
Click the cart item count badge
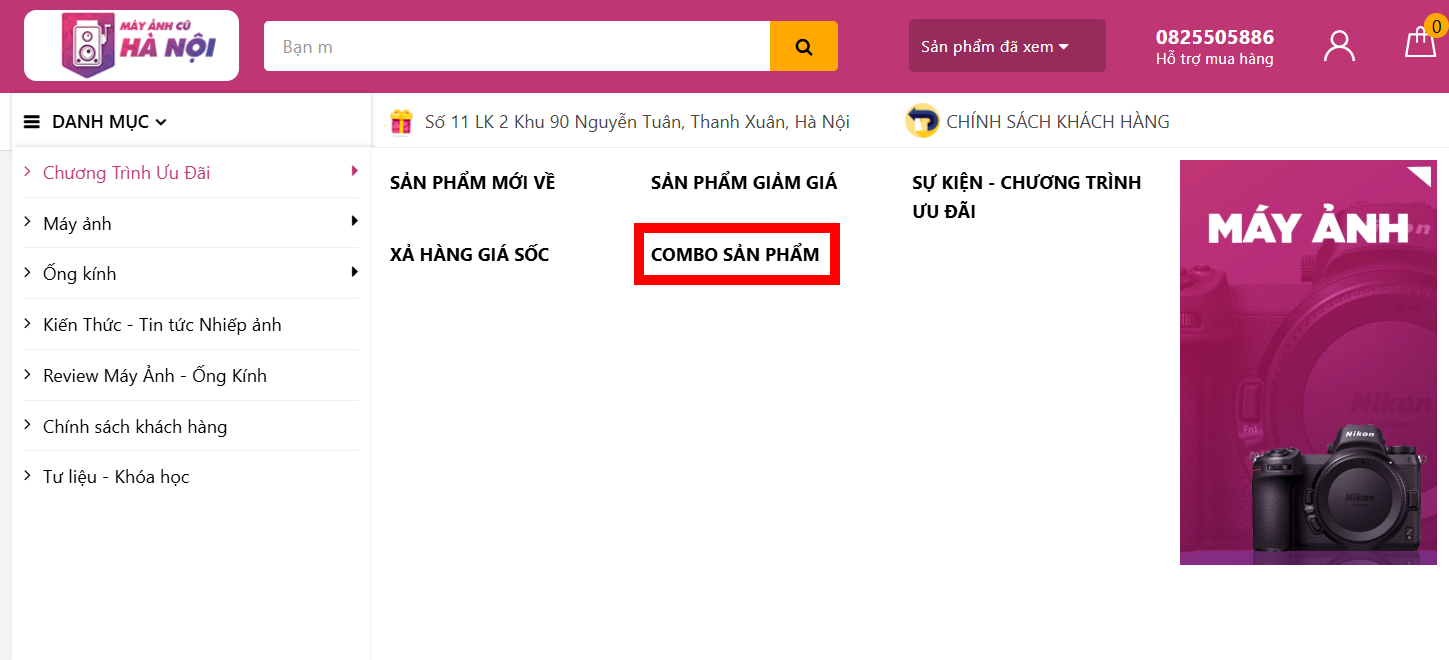point(1437,27)
